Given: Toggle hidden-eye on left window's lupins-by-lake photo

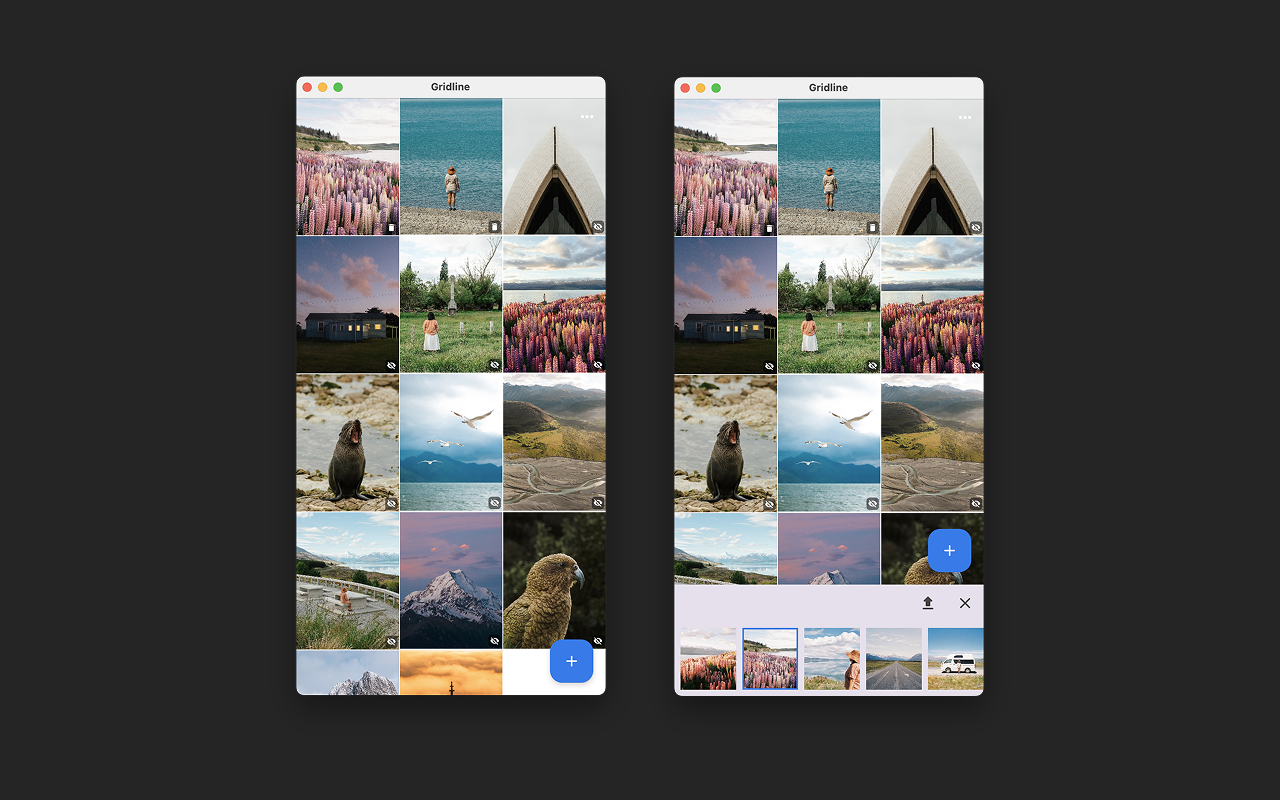Looking at the screenshot, I should click(598, 365).
